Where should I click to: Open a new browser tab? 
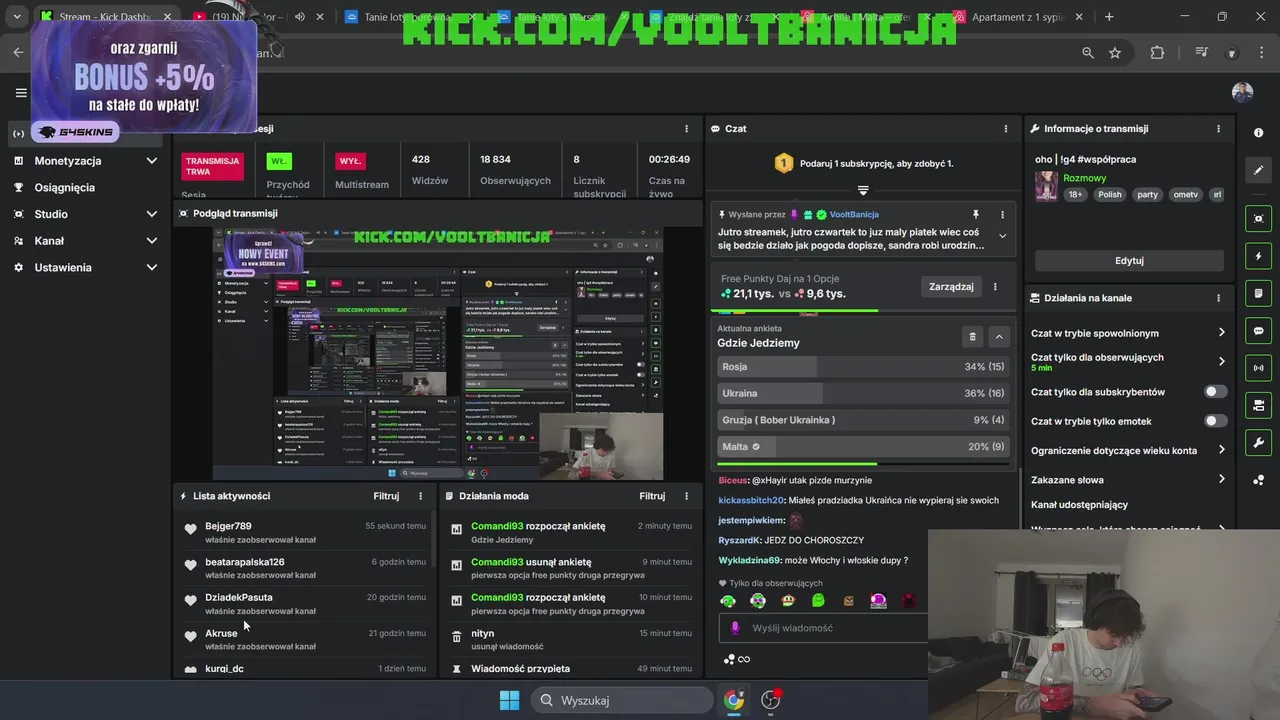click(x=1109, y=17)
